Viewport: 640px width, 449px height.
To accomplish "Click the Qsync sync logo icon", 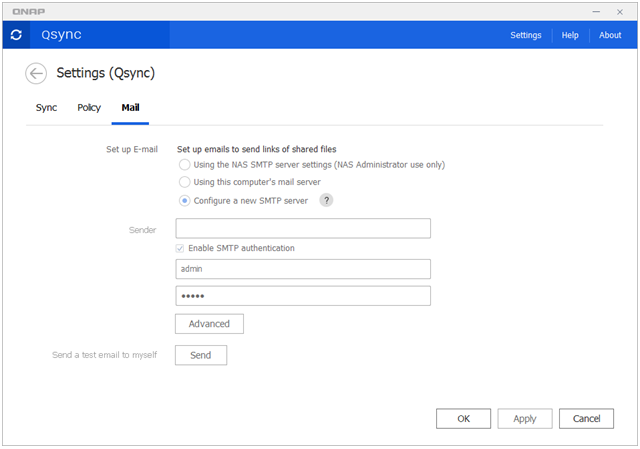I will click(x=16, y=35).
